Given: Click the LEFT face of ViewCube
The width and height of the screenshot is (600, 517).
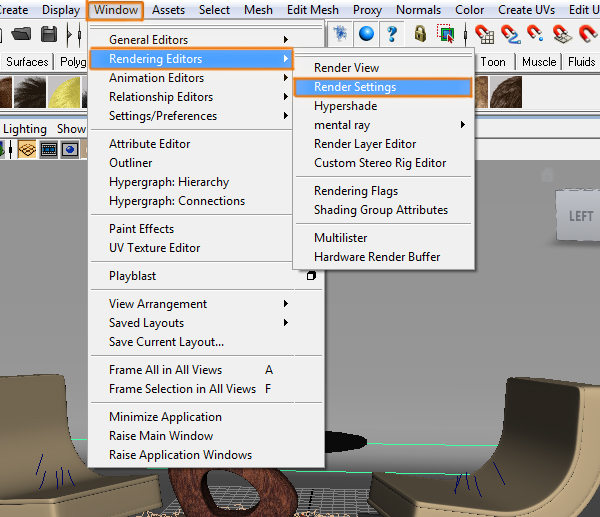Looking at the screenshot, I should (x=580, y=215).
